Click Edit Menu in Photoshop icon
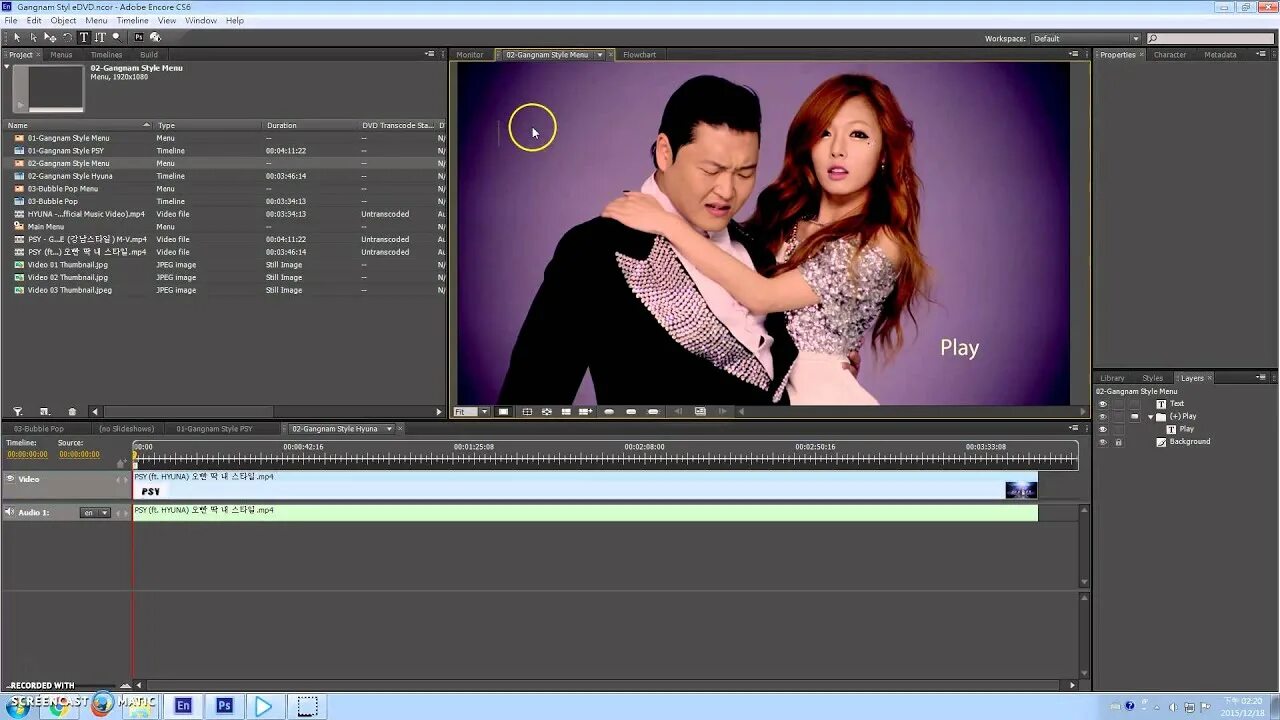 pyautogui.click(x=139, y=37)
